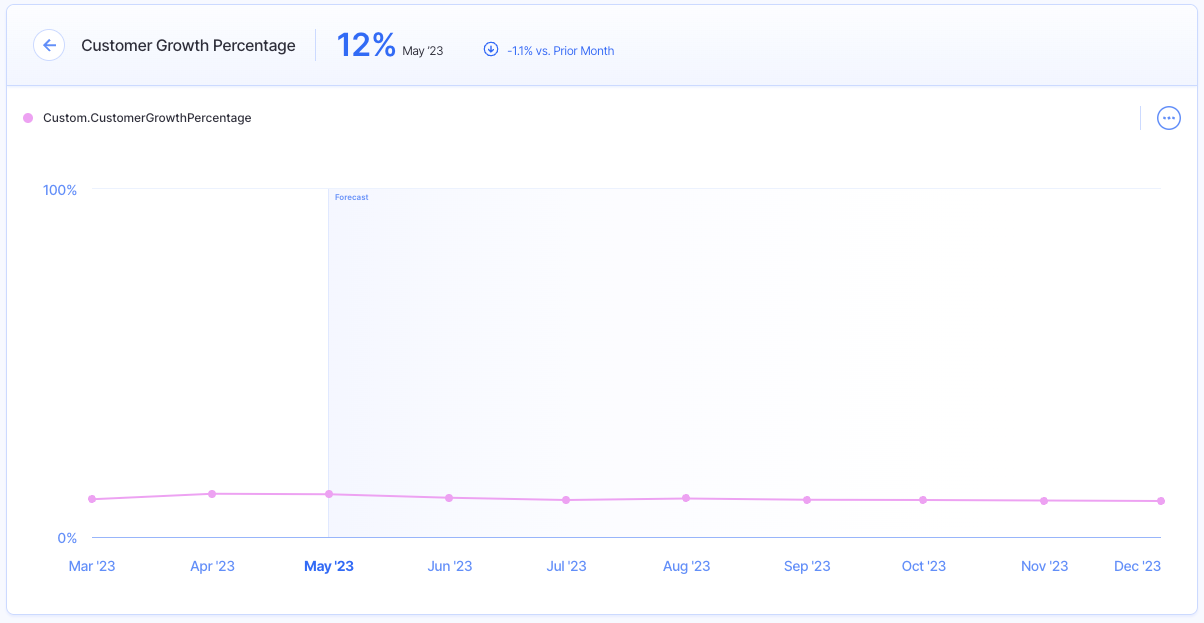Screen dimensions: 1204x623
Task: Click the Forecast region label
Action: [351, 197]
